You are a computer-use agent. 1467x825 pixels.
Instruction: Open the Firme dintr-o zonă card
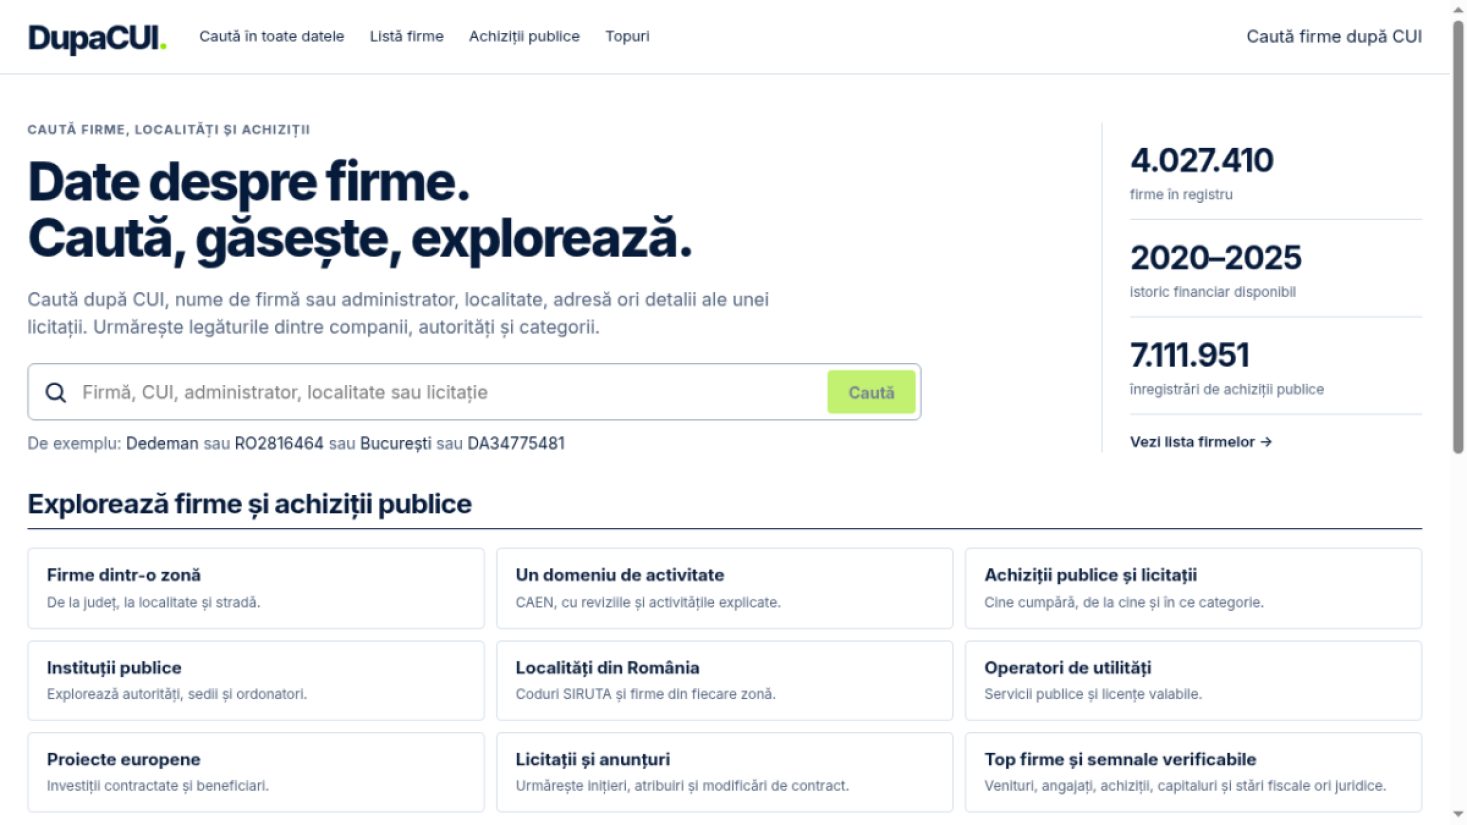click(256, 588)
